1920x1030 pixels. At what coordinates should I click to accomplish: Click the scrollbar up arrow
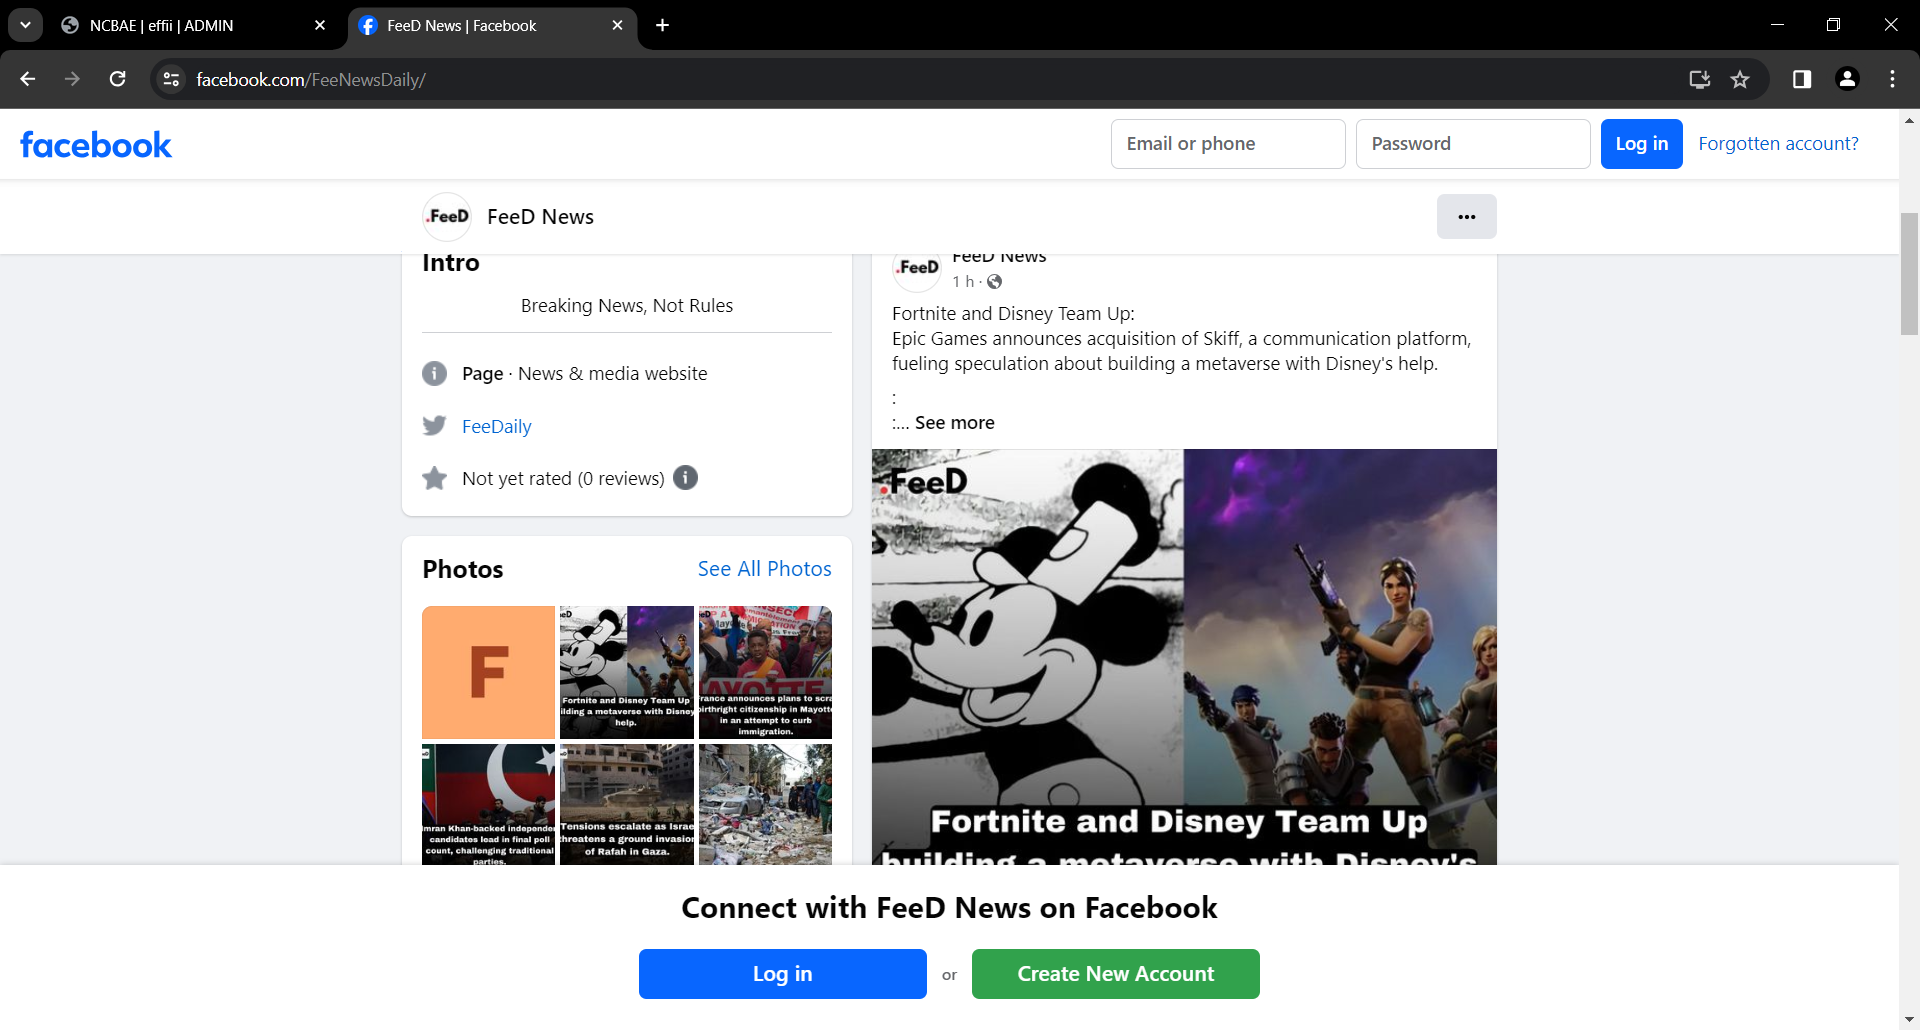pos(1909,120)
